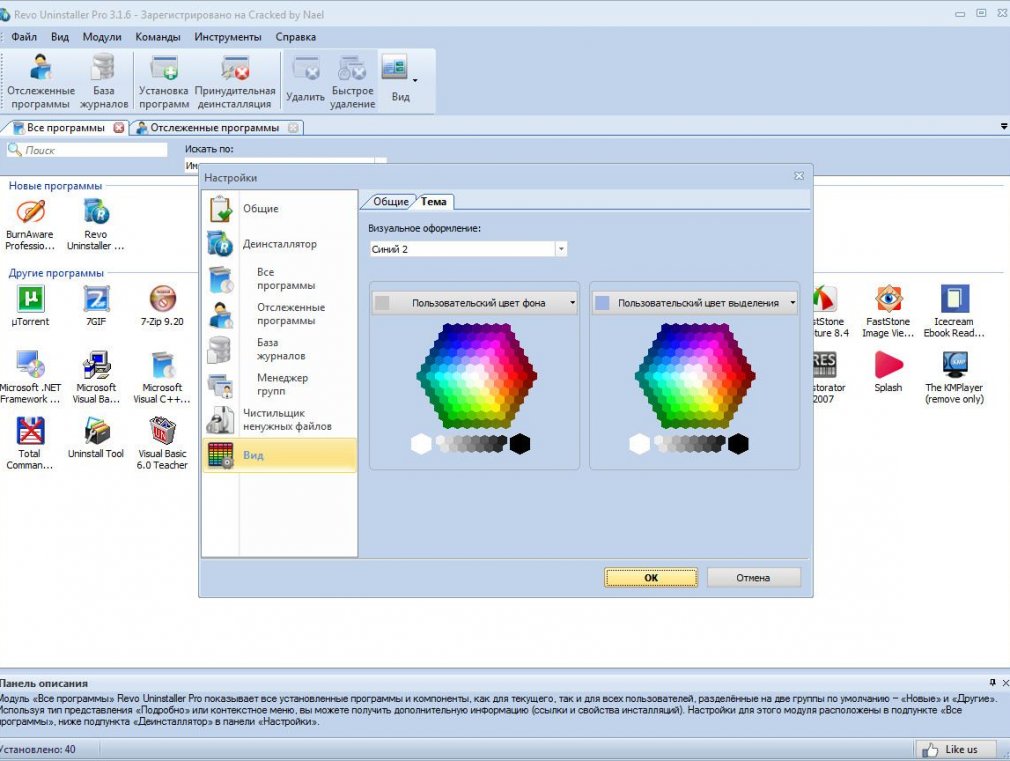Viewport: 1010px width, 761px height.
Task: Open the Инструменты menu
Action: click(228, 37)
